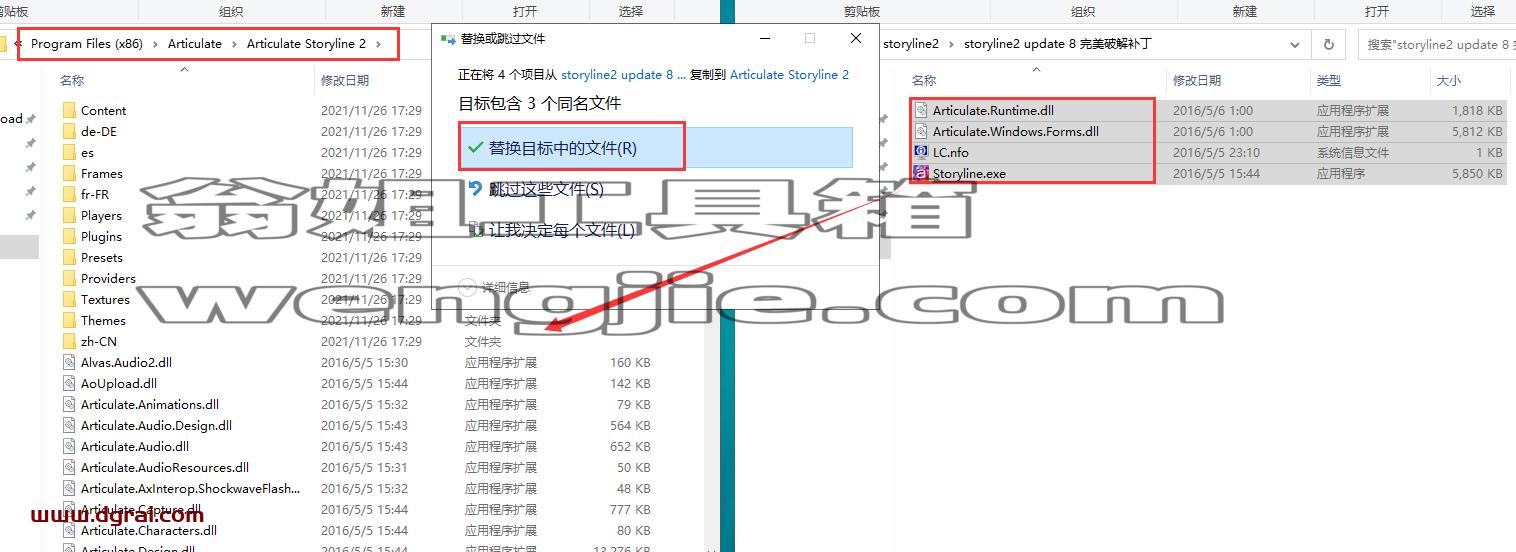Click the es folder icon

point(69,152)
